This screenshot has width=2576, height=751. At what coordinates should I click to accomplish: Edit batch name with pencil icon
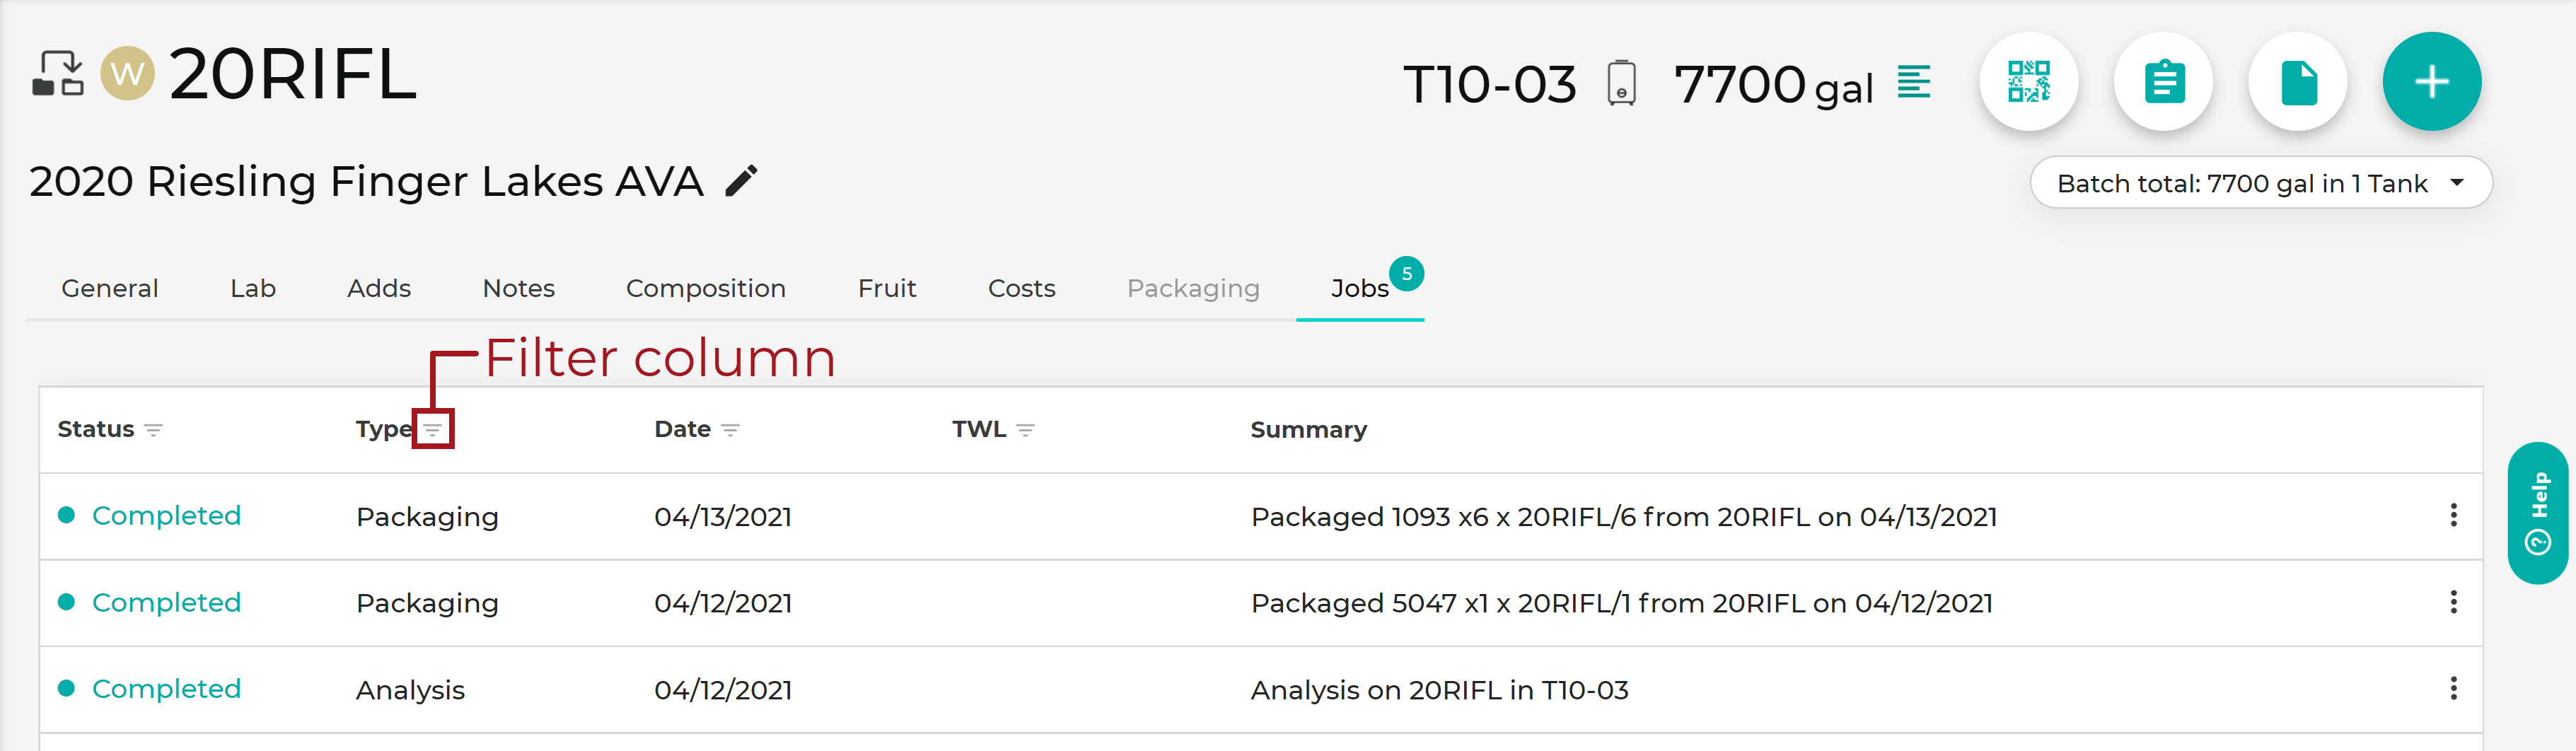741,181
